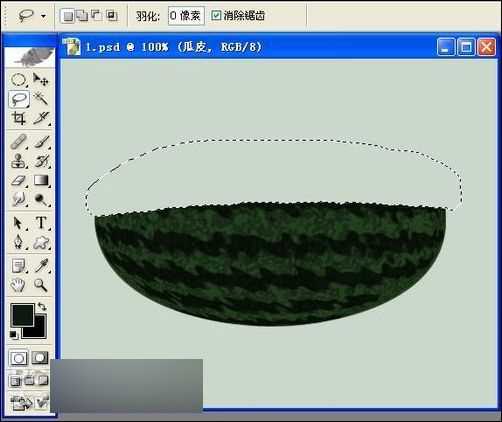Choose the Add to selection mode button
The height and width of the screenshot is (422, 502).
click(82, 15)
